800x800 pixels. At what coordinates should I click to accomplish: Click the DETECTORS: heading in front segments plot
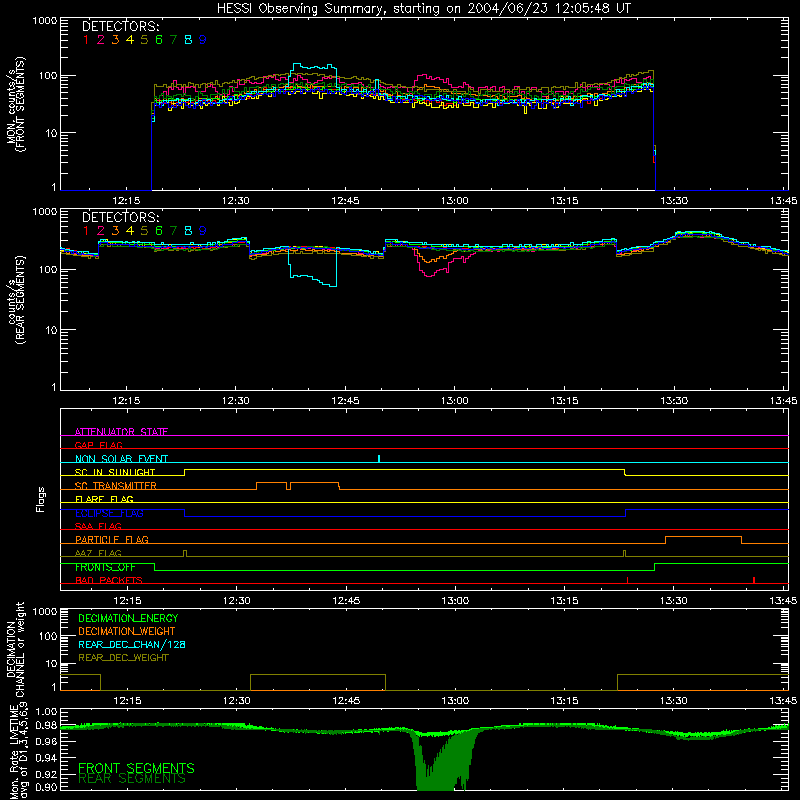[121, 27]
